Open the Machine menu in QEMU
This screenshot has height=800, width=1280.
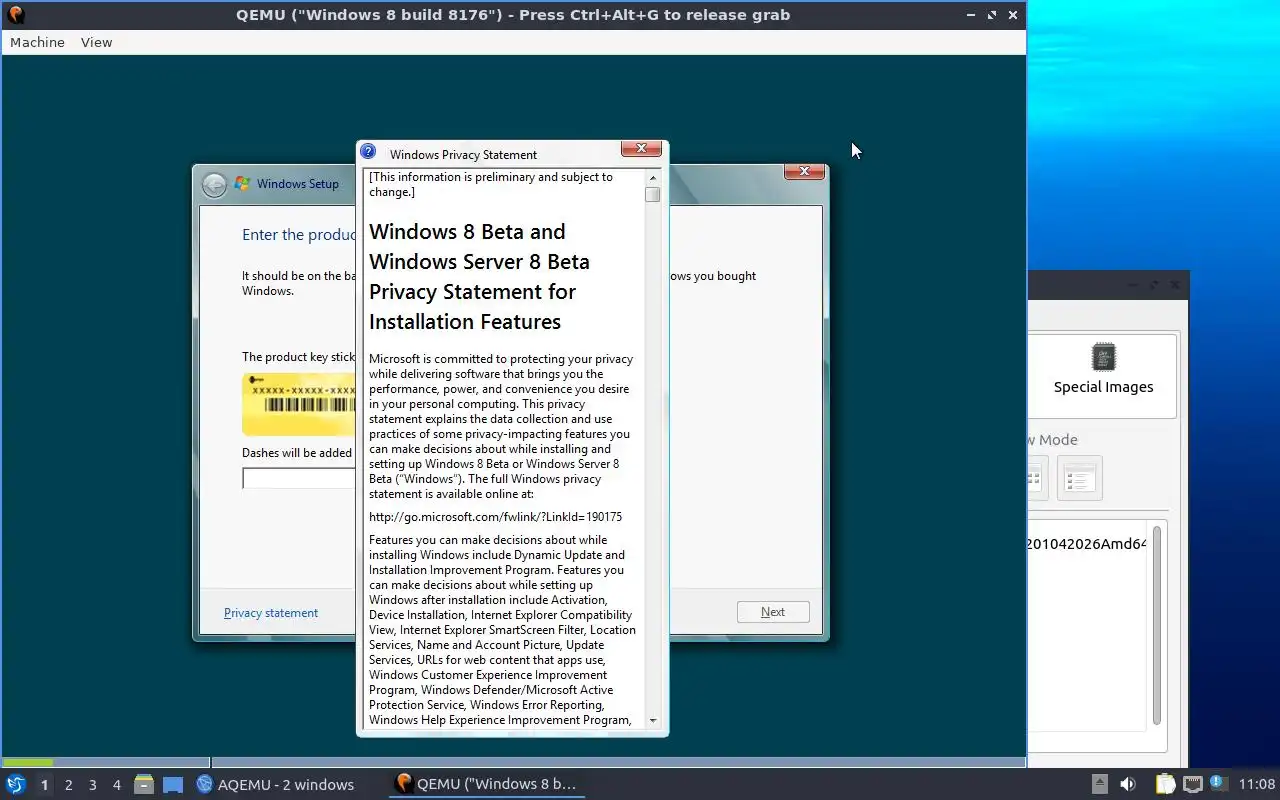[37, 42]
